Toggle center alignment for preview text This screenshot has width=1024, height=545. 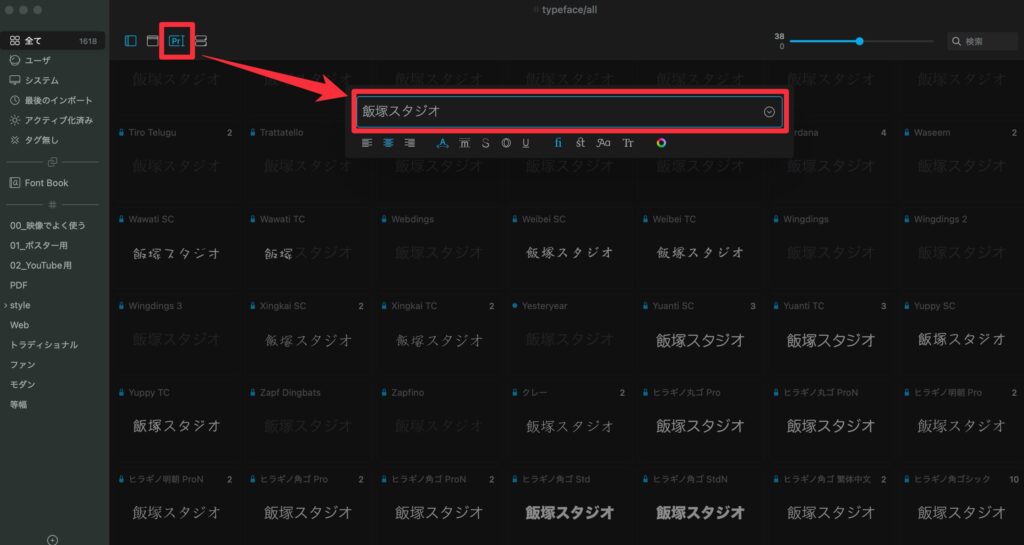tap(388, 143)
